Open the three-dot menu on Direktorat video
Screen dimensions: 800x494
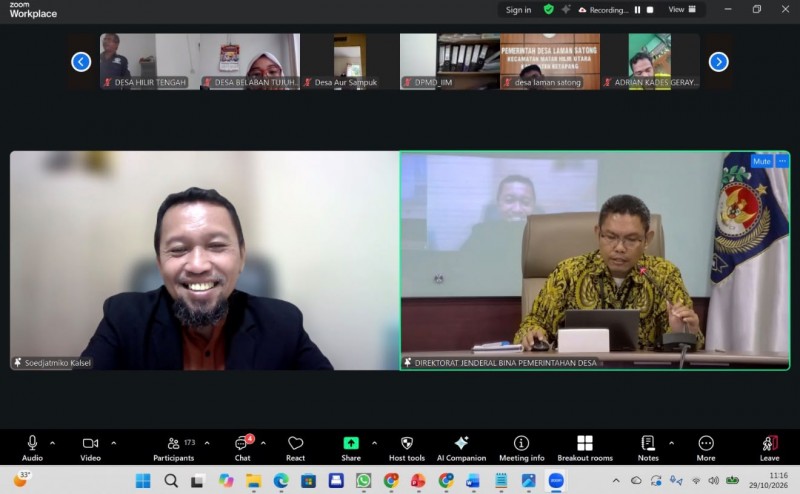pyautogui.click(x=782, y=161)
